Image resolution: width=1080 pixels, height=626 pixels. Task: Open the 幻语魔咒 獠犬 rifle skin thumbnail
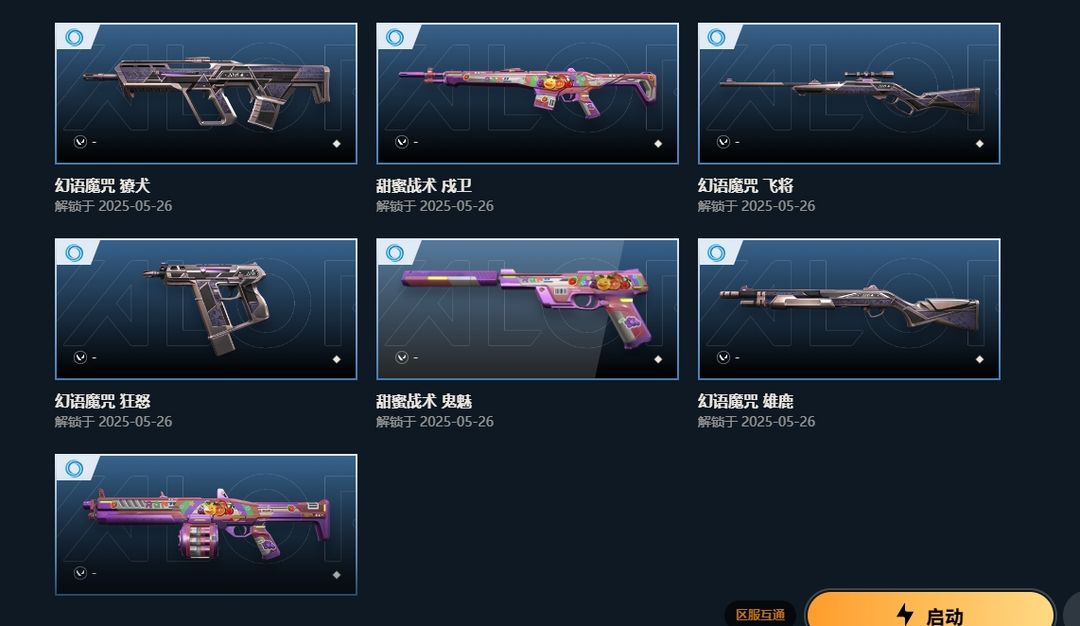click(x=206, y=94)
